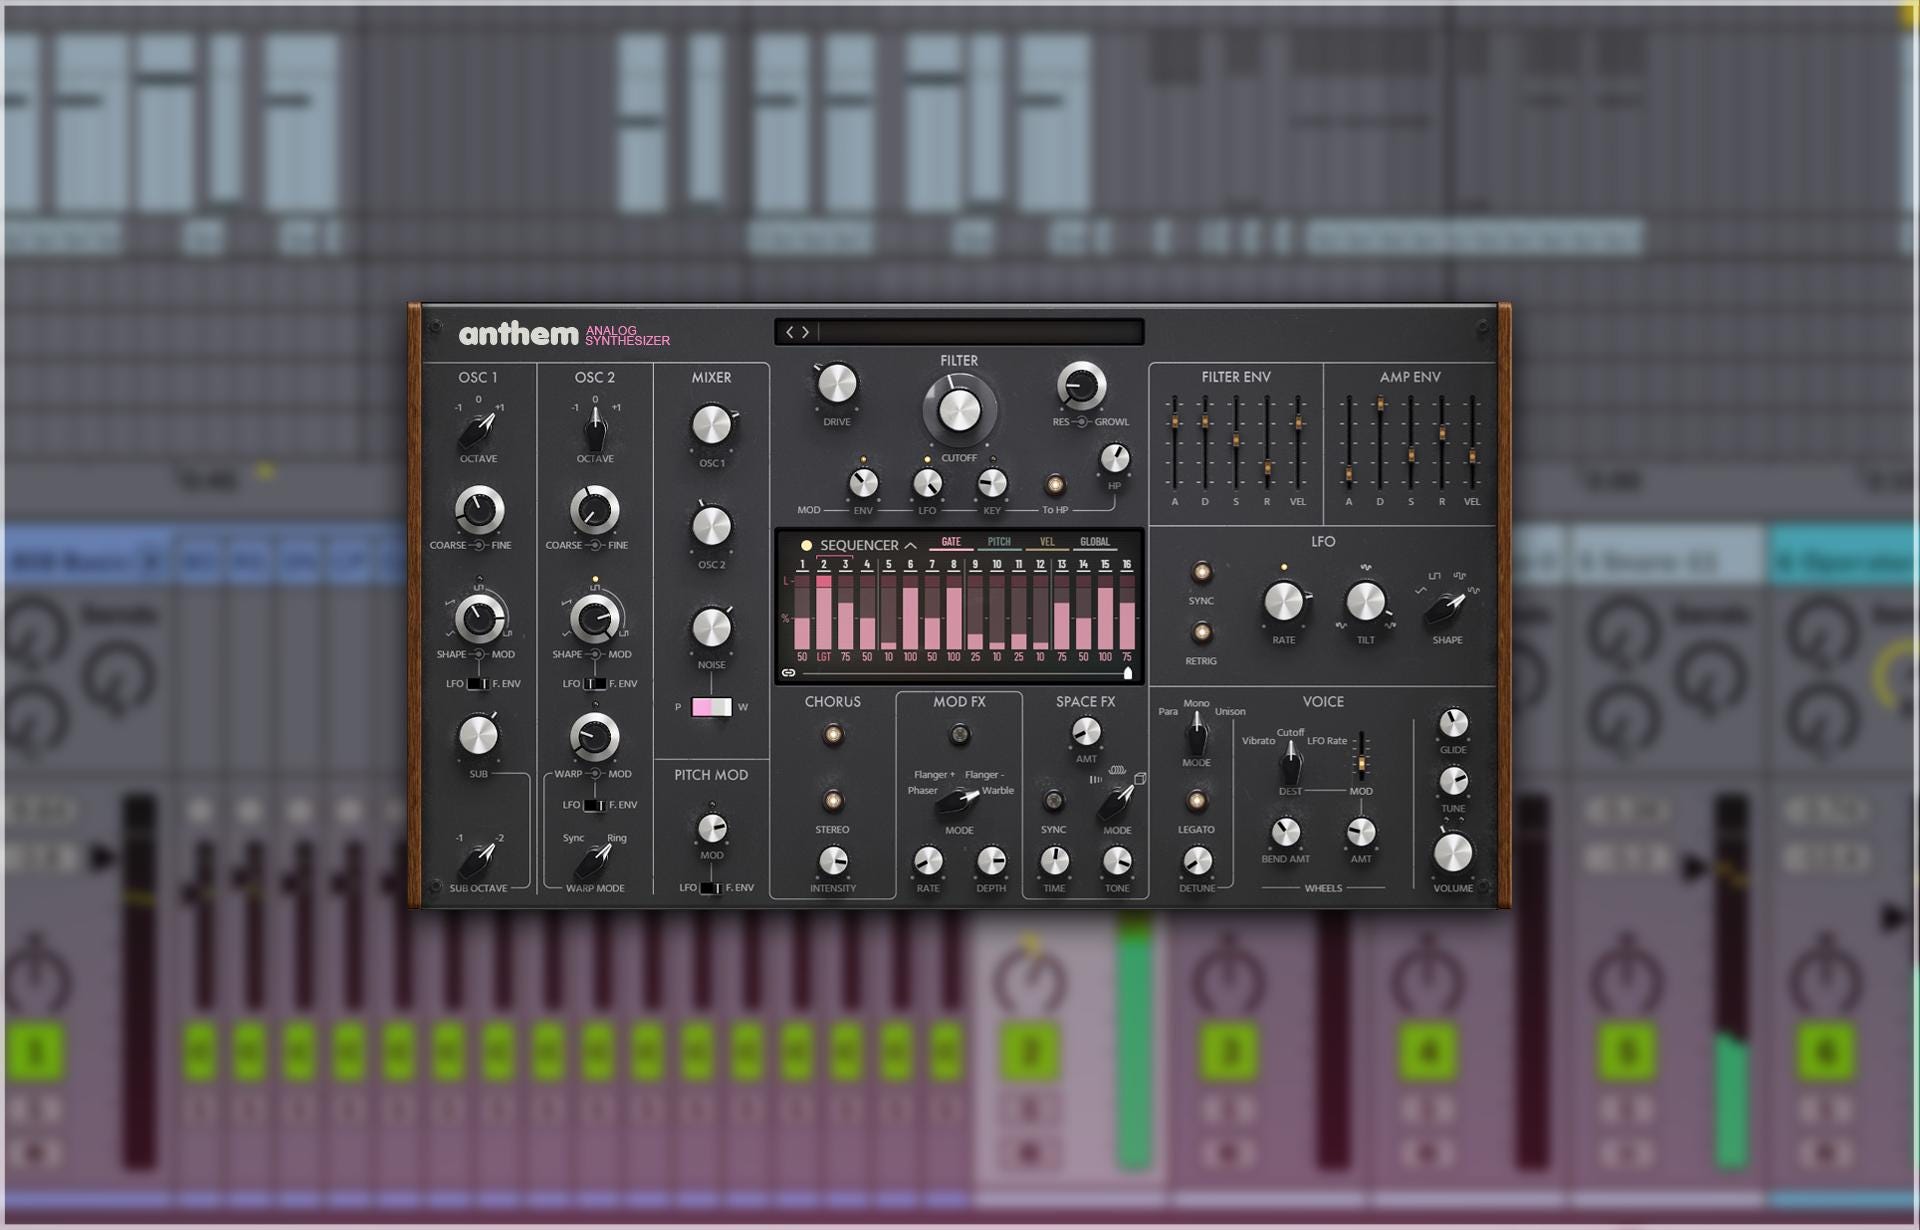The width and height of the screenshot is (1920, 1230).
Task: Toggle the Sequencer power LED
Action: click(806, 546)
